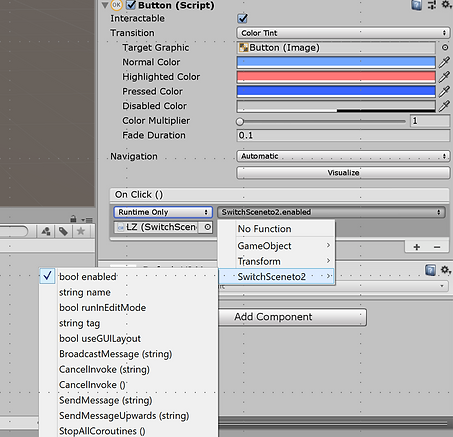Click Target Graphic Button (Image) field
This screenshot has height=437, width=453.
[x=336, y=48]
